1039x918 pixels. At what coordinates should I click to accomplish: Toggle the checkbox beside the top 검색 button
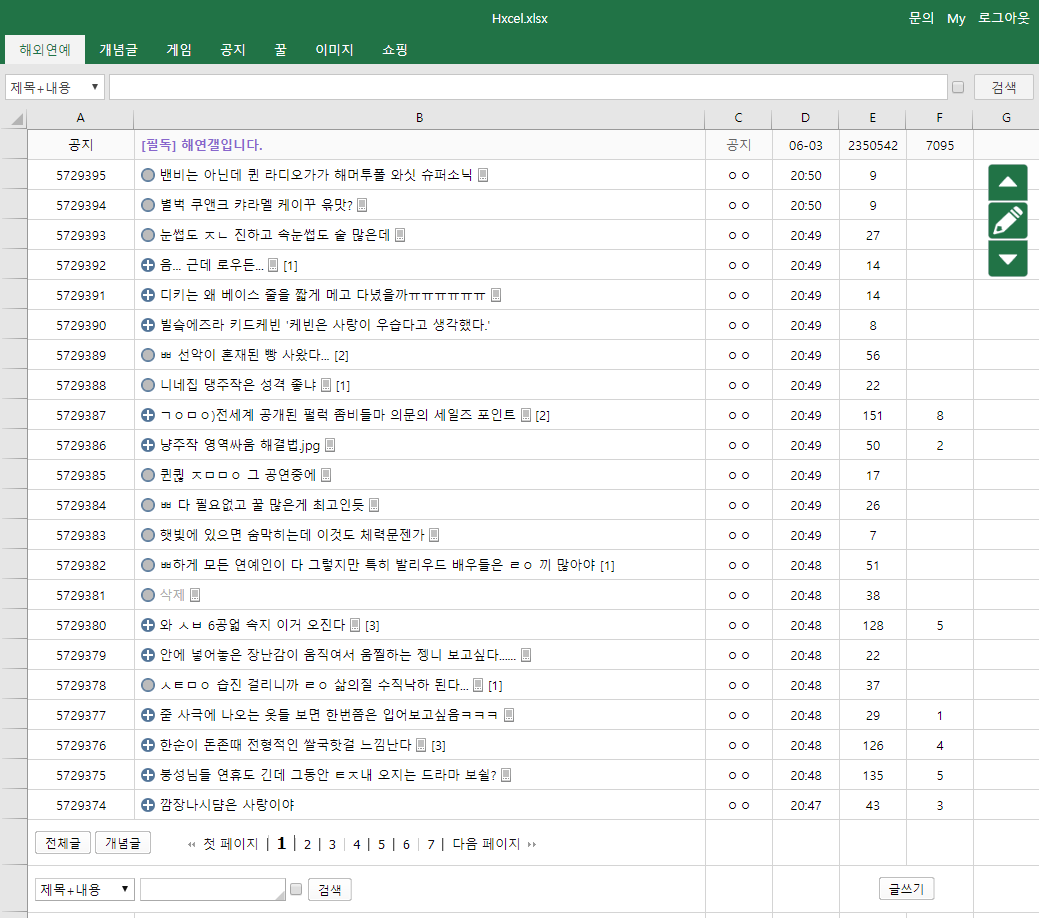coord(957,87)
